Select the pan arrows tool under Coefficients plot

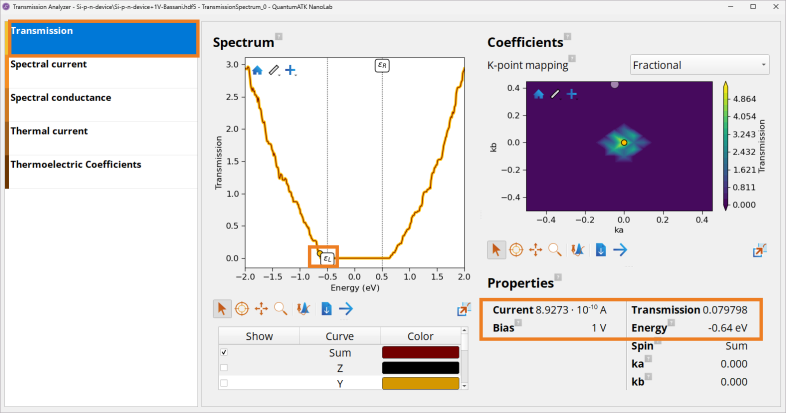point(535,250)
